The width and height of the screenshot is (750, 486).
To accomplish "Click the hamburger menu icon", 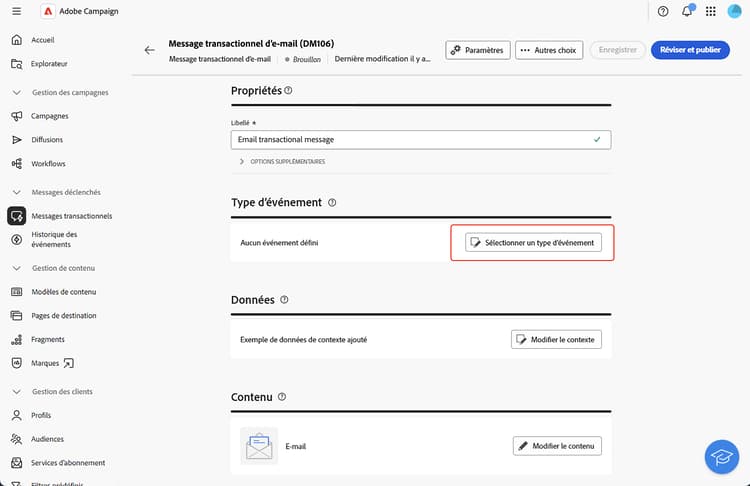I will pyautogui.click(x=16, y=11).
